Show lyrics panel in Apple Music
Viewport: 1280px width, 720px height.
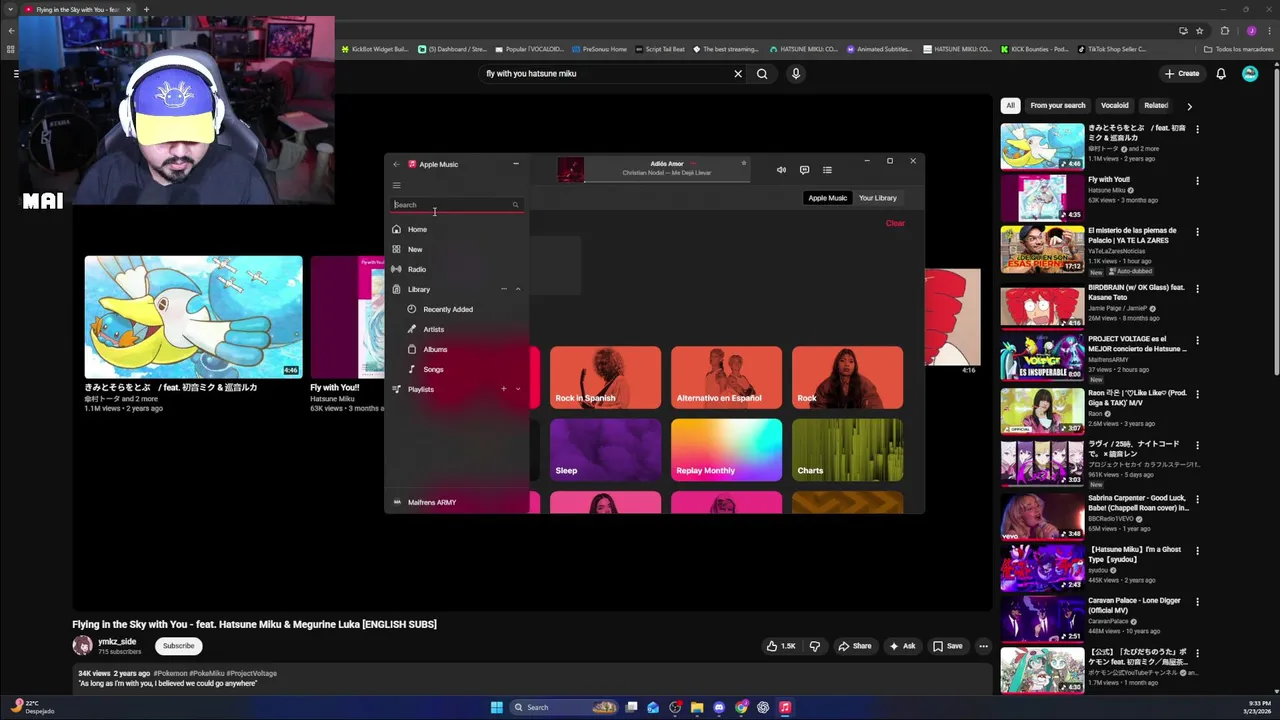(804, 170)
